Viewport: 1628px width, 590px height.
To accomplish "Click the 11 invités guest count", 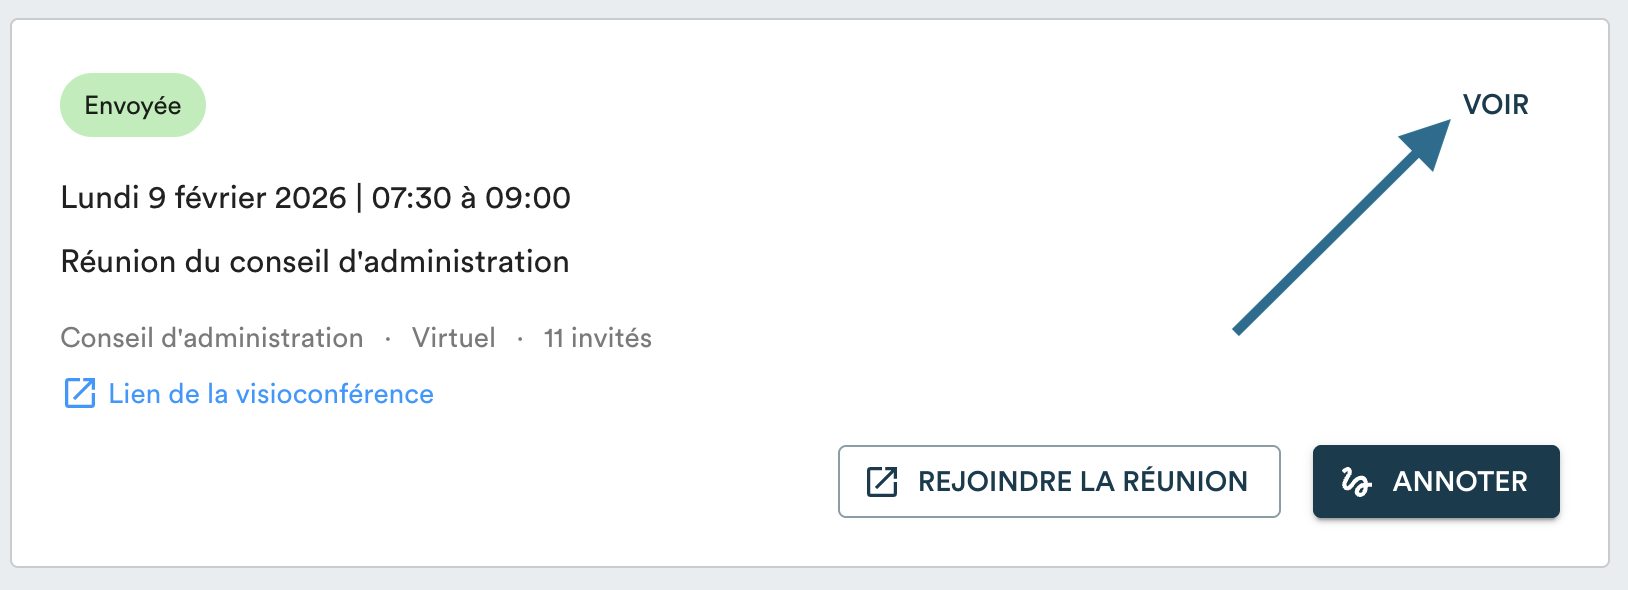I will click(x=598, y=338).
